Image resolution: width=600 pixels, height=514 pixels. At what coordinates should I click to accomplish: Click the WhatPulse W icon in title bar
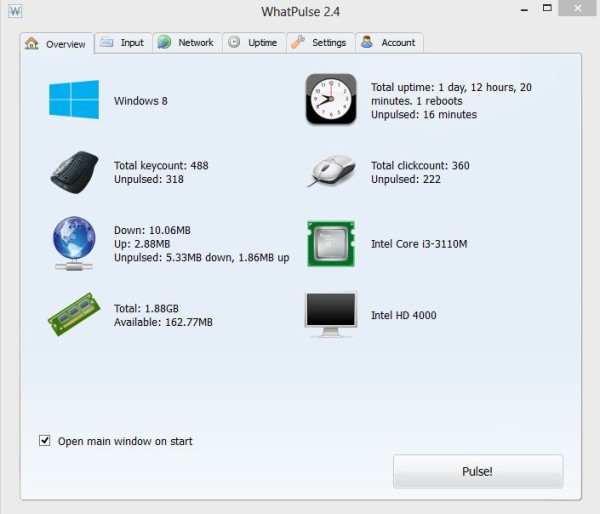(x=15, y=11)
